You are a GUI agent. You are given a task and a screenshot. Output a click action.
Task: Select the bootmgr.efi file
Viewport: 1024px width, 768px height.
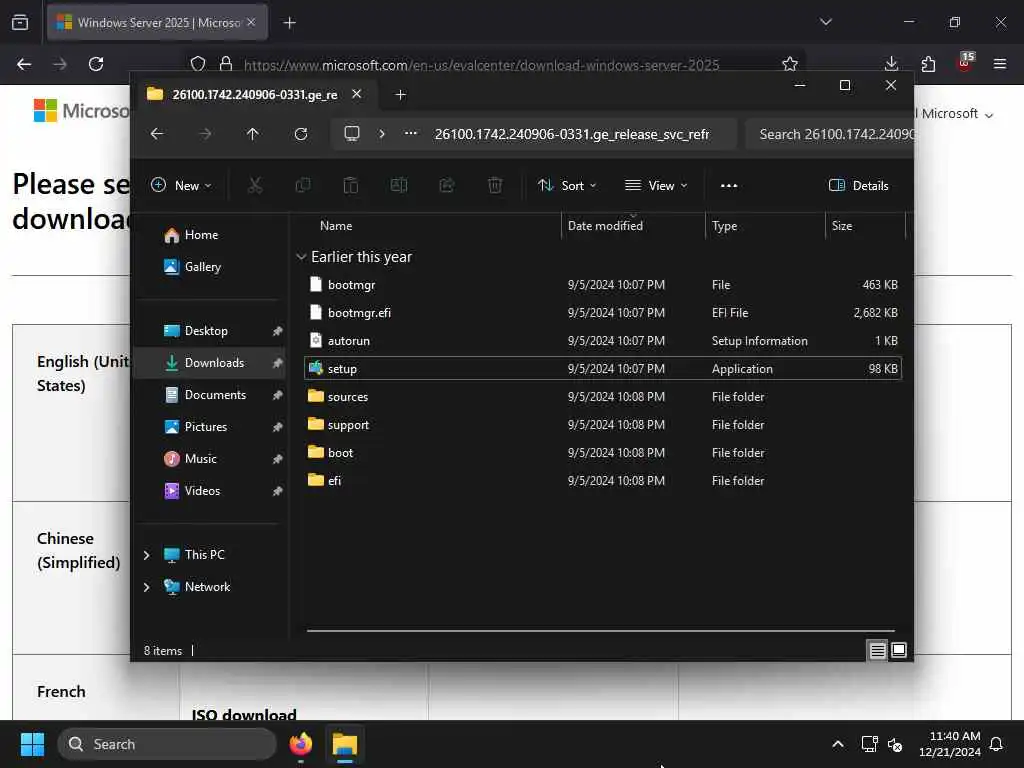tap(602, 313)
